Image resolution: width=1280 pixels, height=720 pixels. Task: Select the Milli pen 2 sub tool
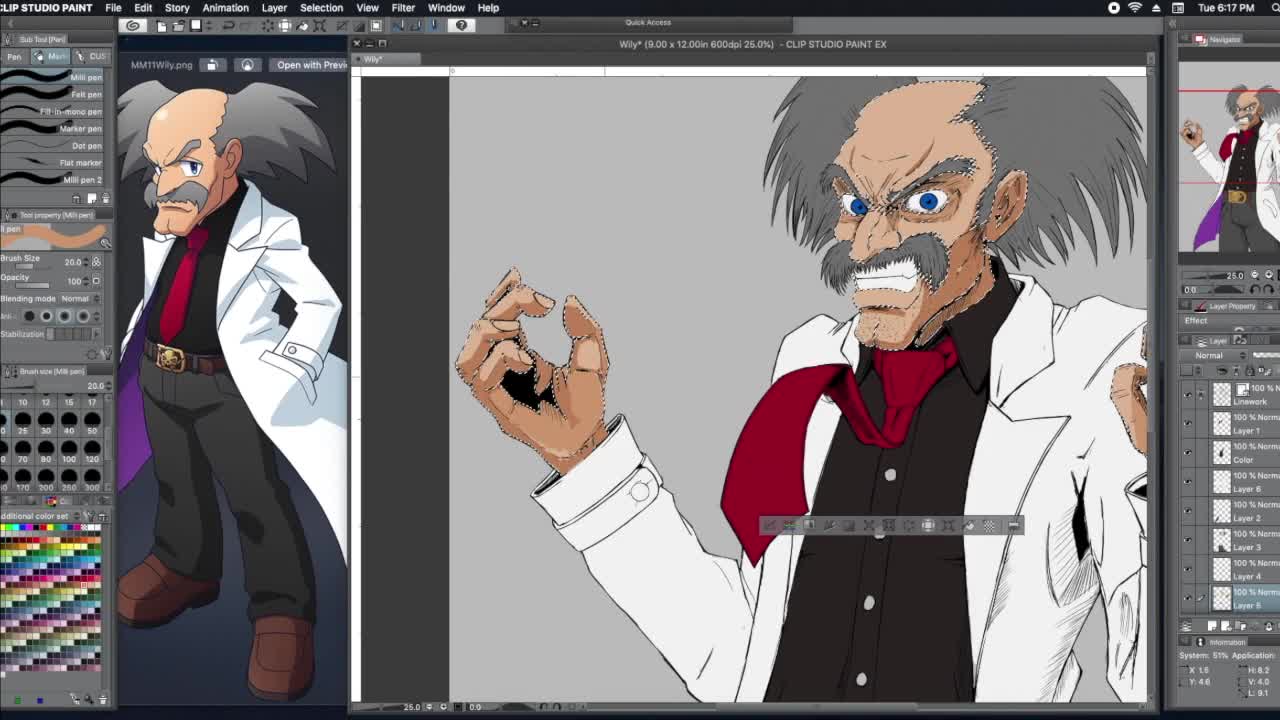52,180
